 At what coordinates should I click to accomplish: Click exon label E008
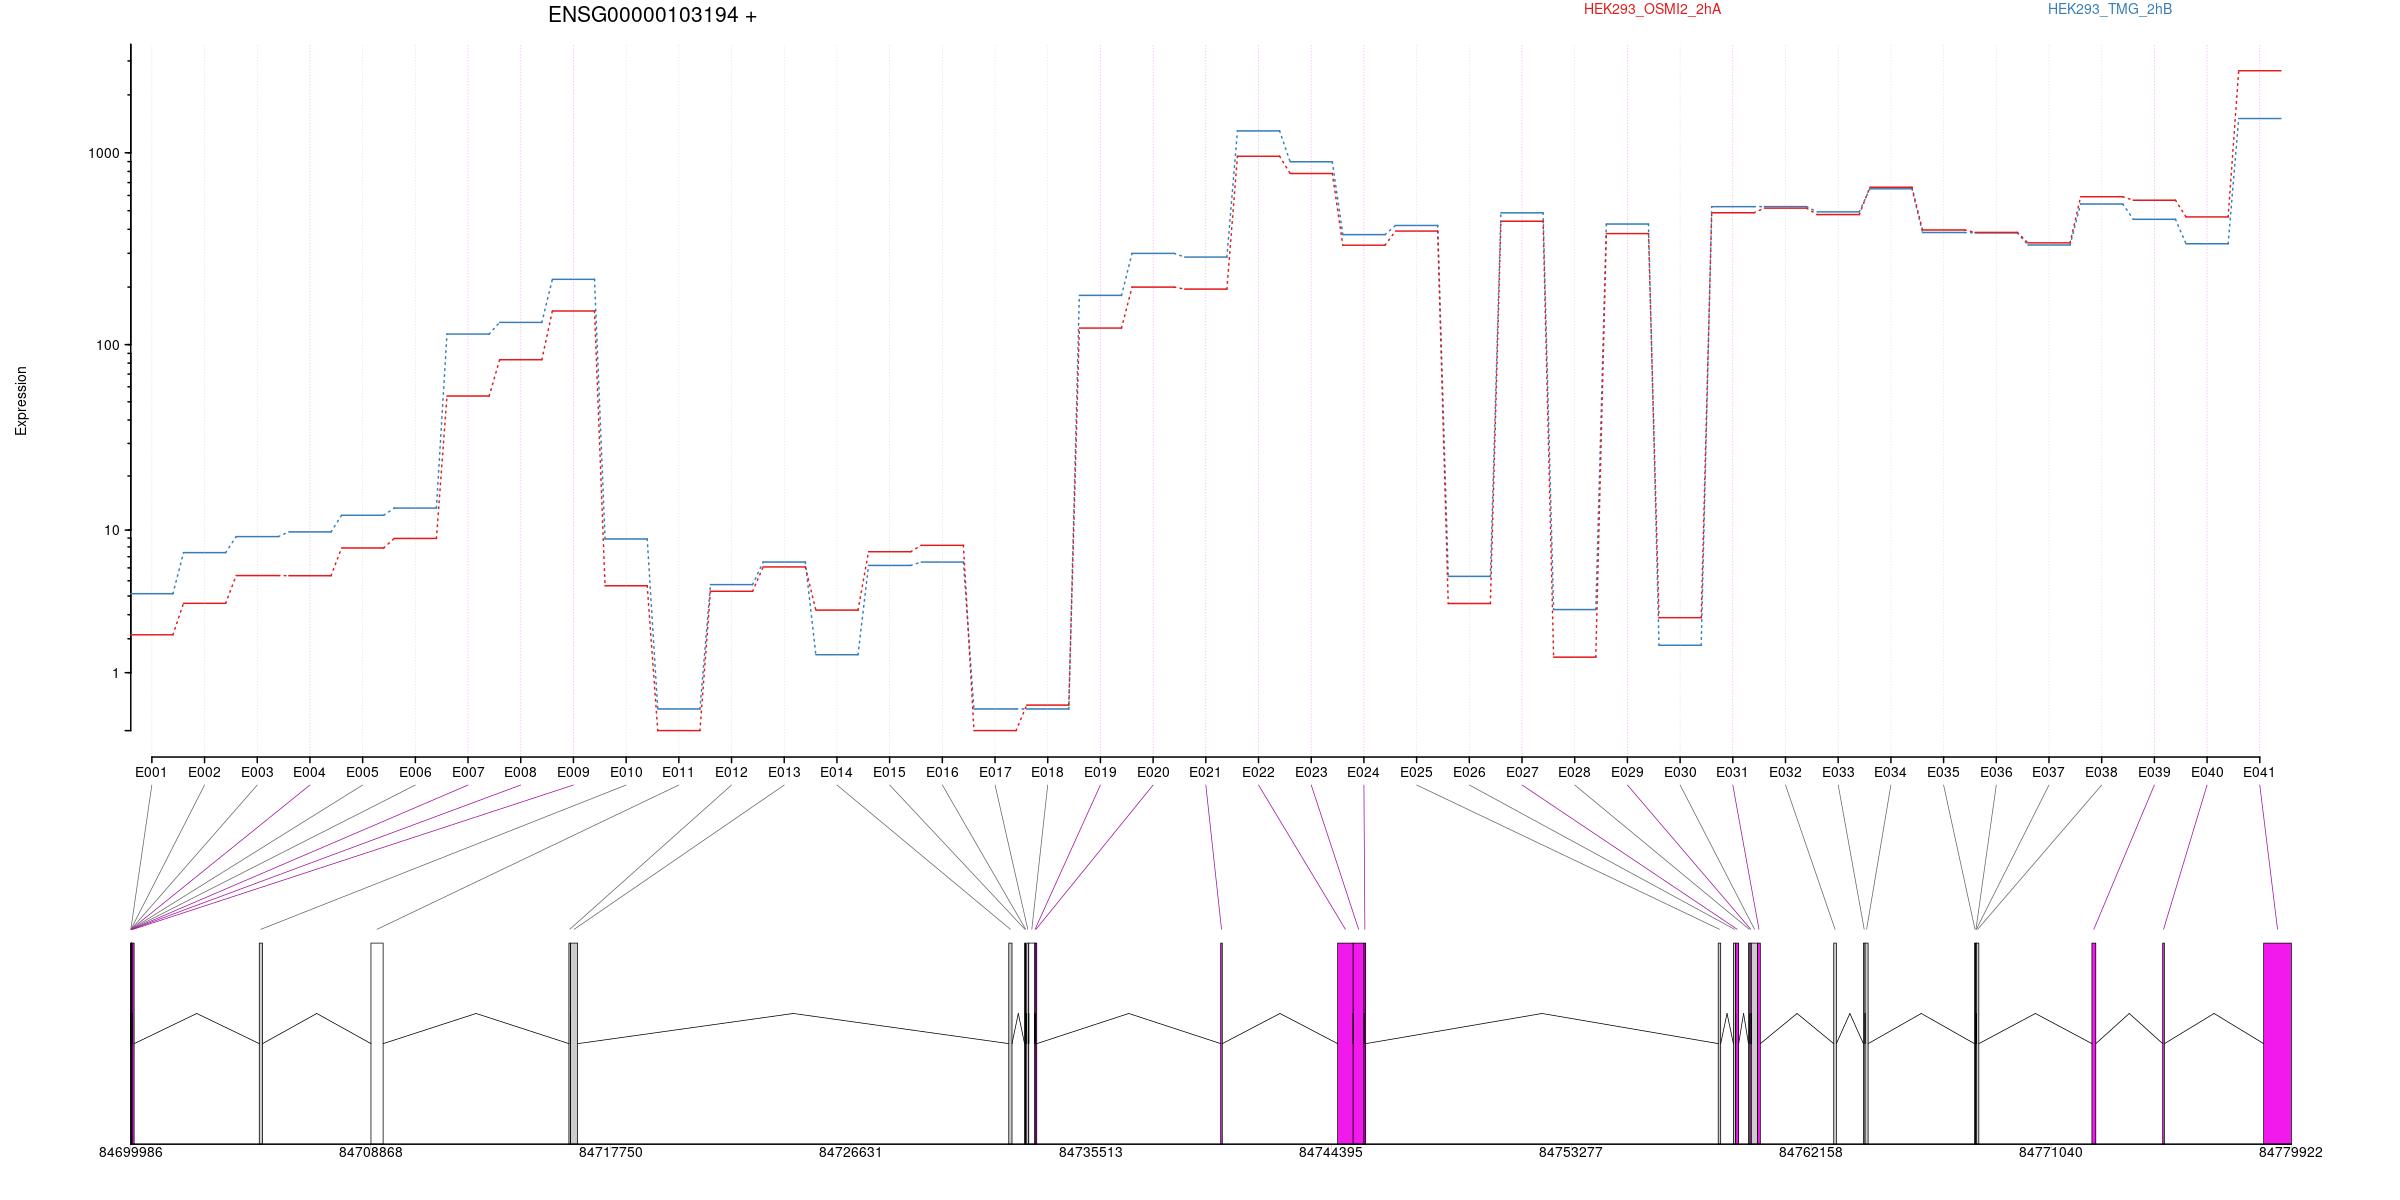click(x=520, y=772)
